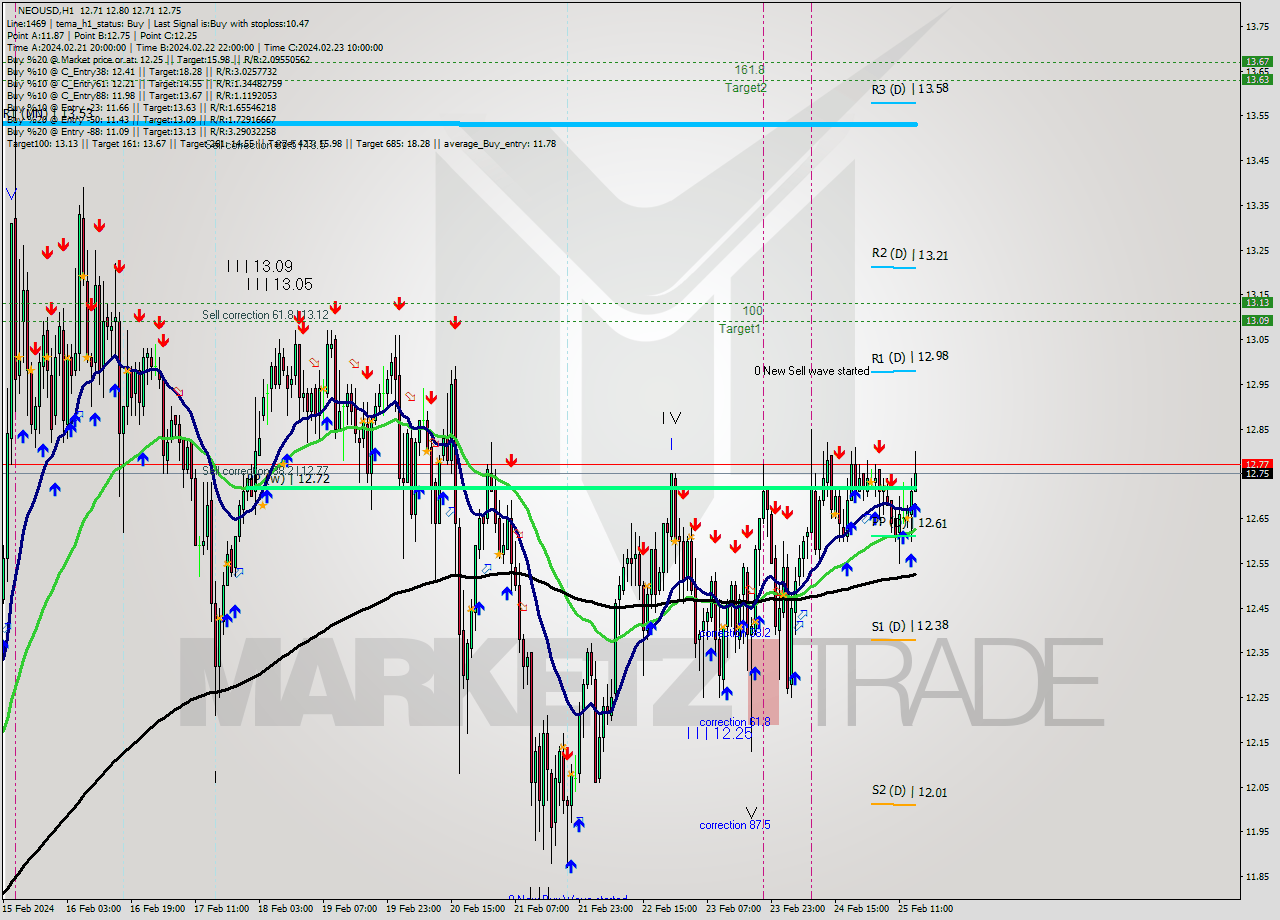Click the 13.45 price axis value
Screen dimensions: 1280x920
tap(1257, 160)
